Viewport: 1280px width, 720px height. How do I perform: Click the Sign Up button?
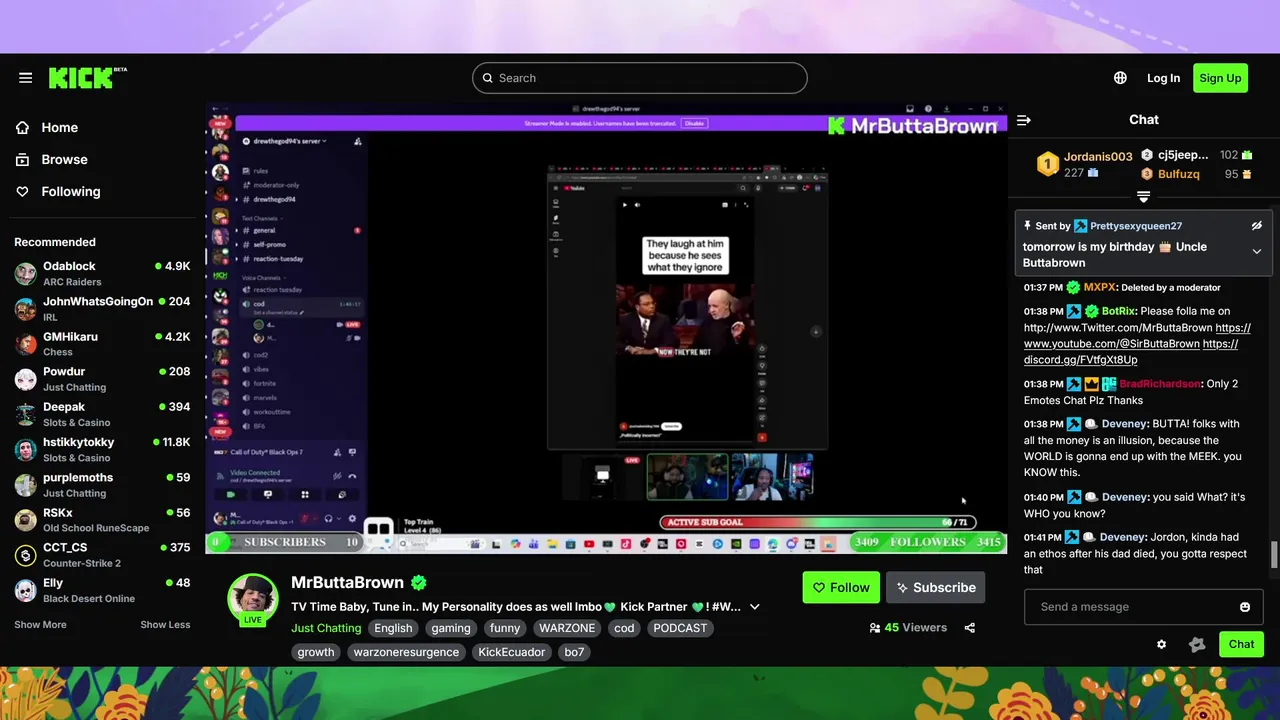[1220, 78]
